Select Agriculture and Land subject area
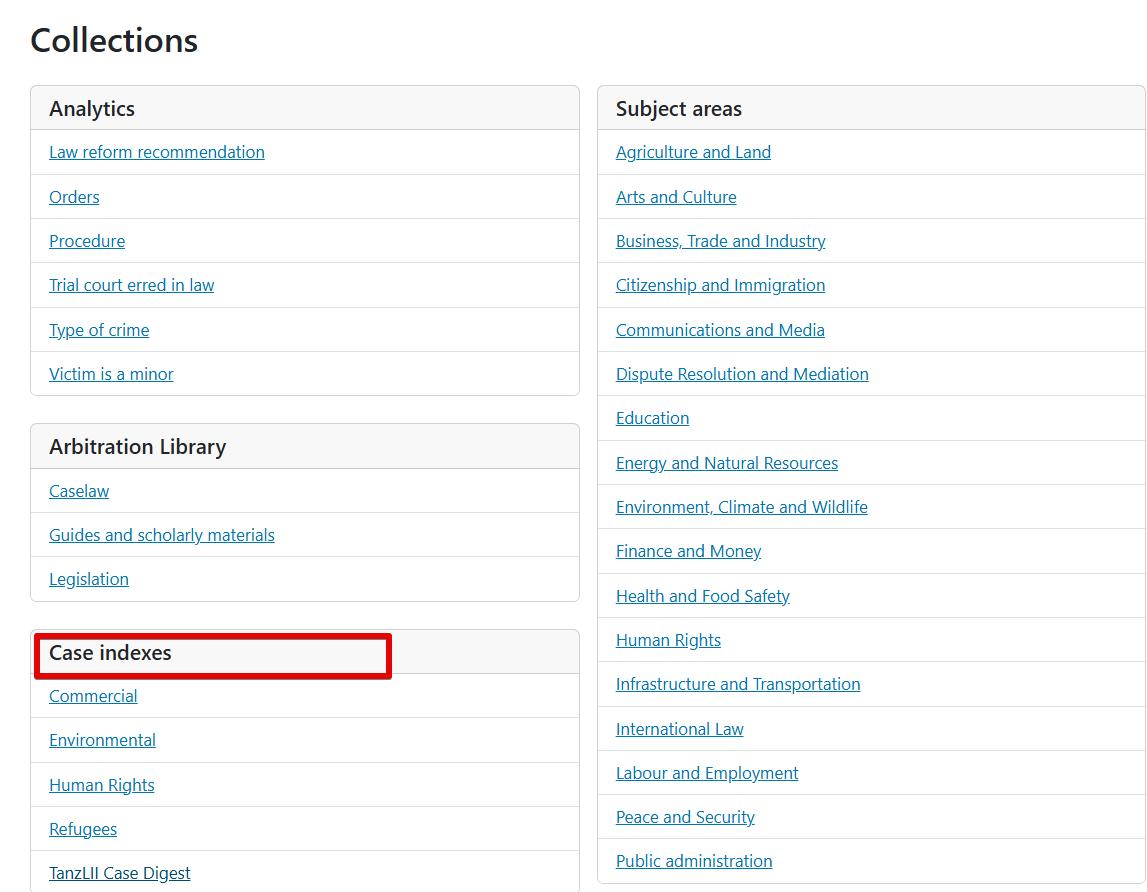 (x=693, y=152)
